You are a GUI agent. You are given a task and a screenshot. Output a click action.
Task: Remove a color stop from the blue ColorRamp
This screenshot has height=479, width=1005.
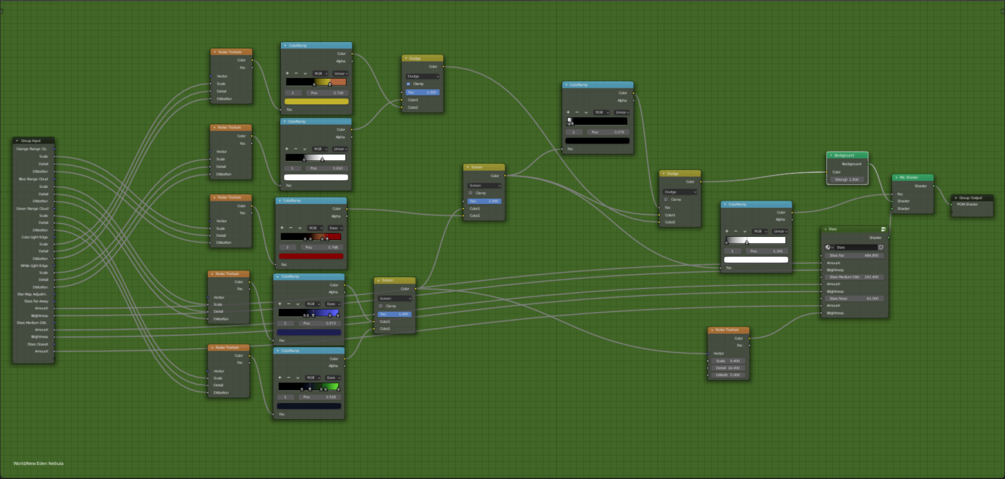289,304
